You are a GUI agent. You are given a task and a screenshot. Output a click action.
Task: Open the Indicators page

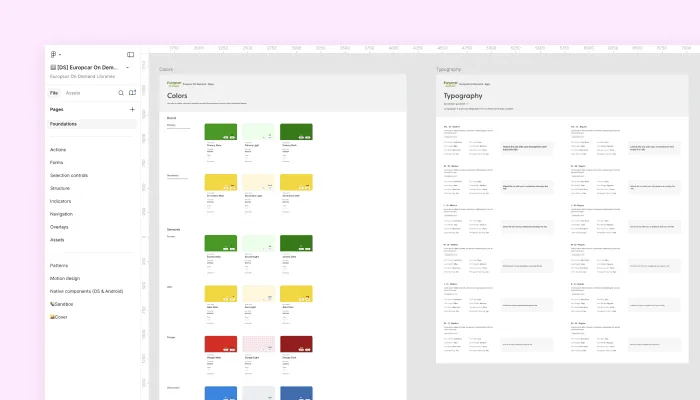pyautogui.click(x=61, y=201)
